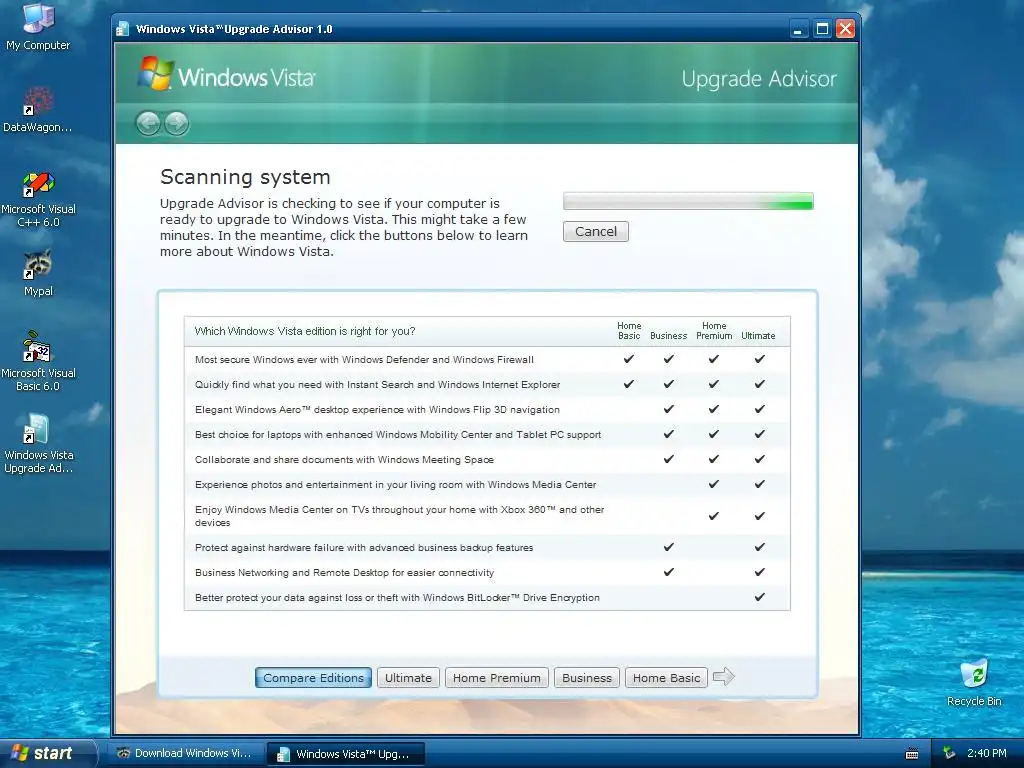
Task: Cancel the system scan
Action: [596, 231]
